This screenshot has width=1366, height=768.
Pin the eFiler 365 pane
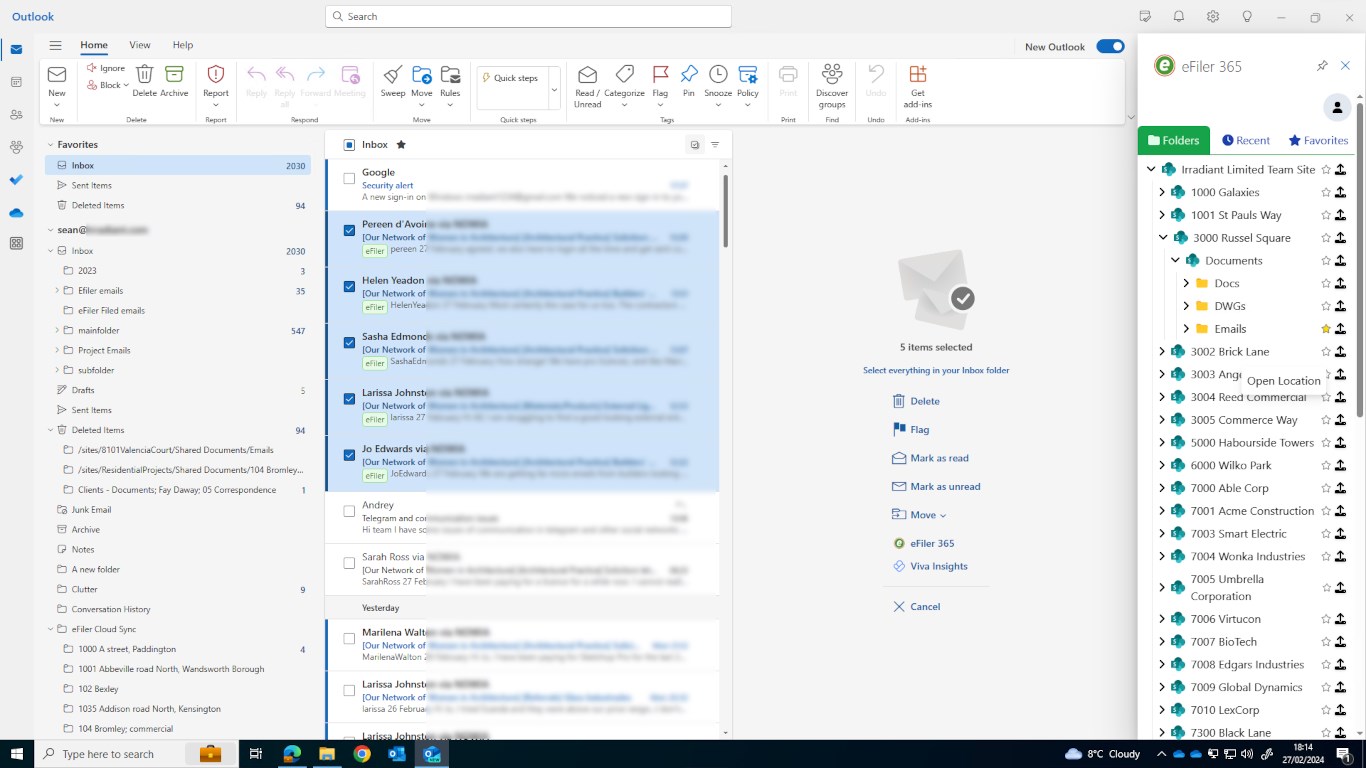click(x=1322, y=66)
